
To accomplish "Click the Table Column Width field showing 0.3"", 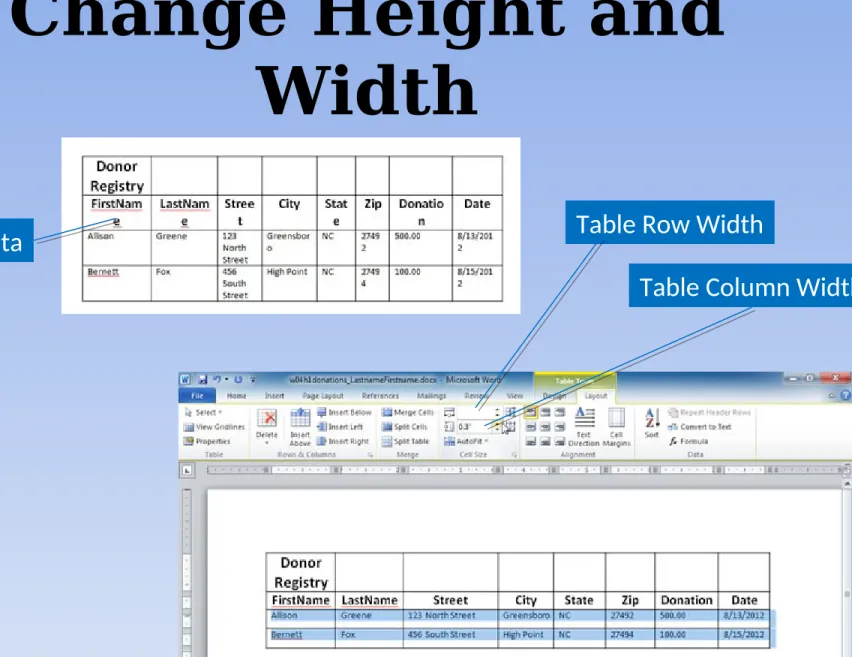I will coord(475,427).
